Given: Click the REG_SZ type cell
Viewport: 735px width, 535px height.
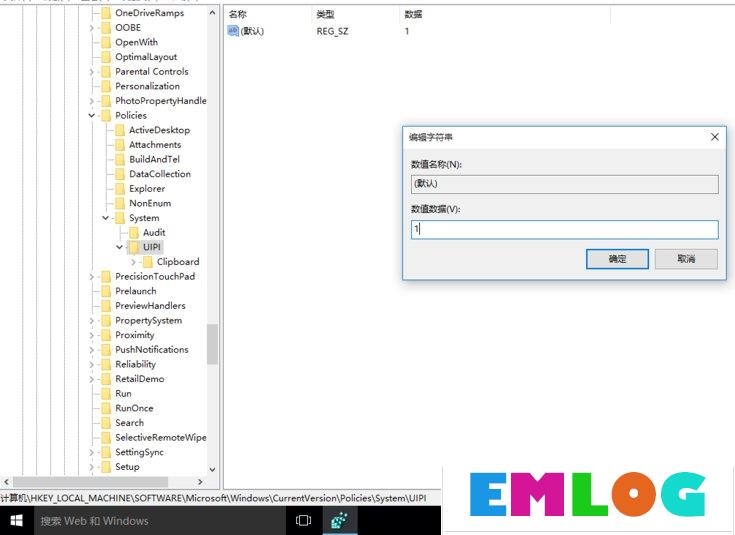Looking at the screenshot, I should point(332,31).
